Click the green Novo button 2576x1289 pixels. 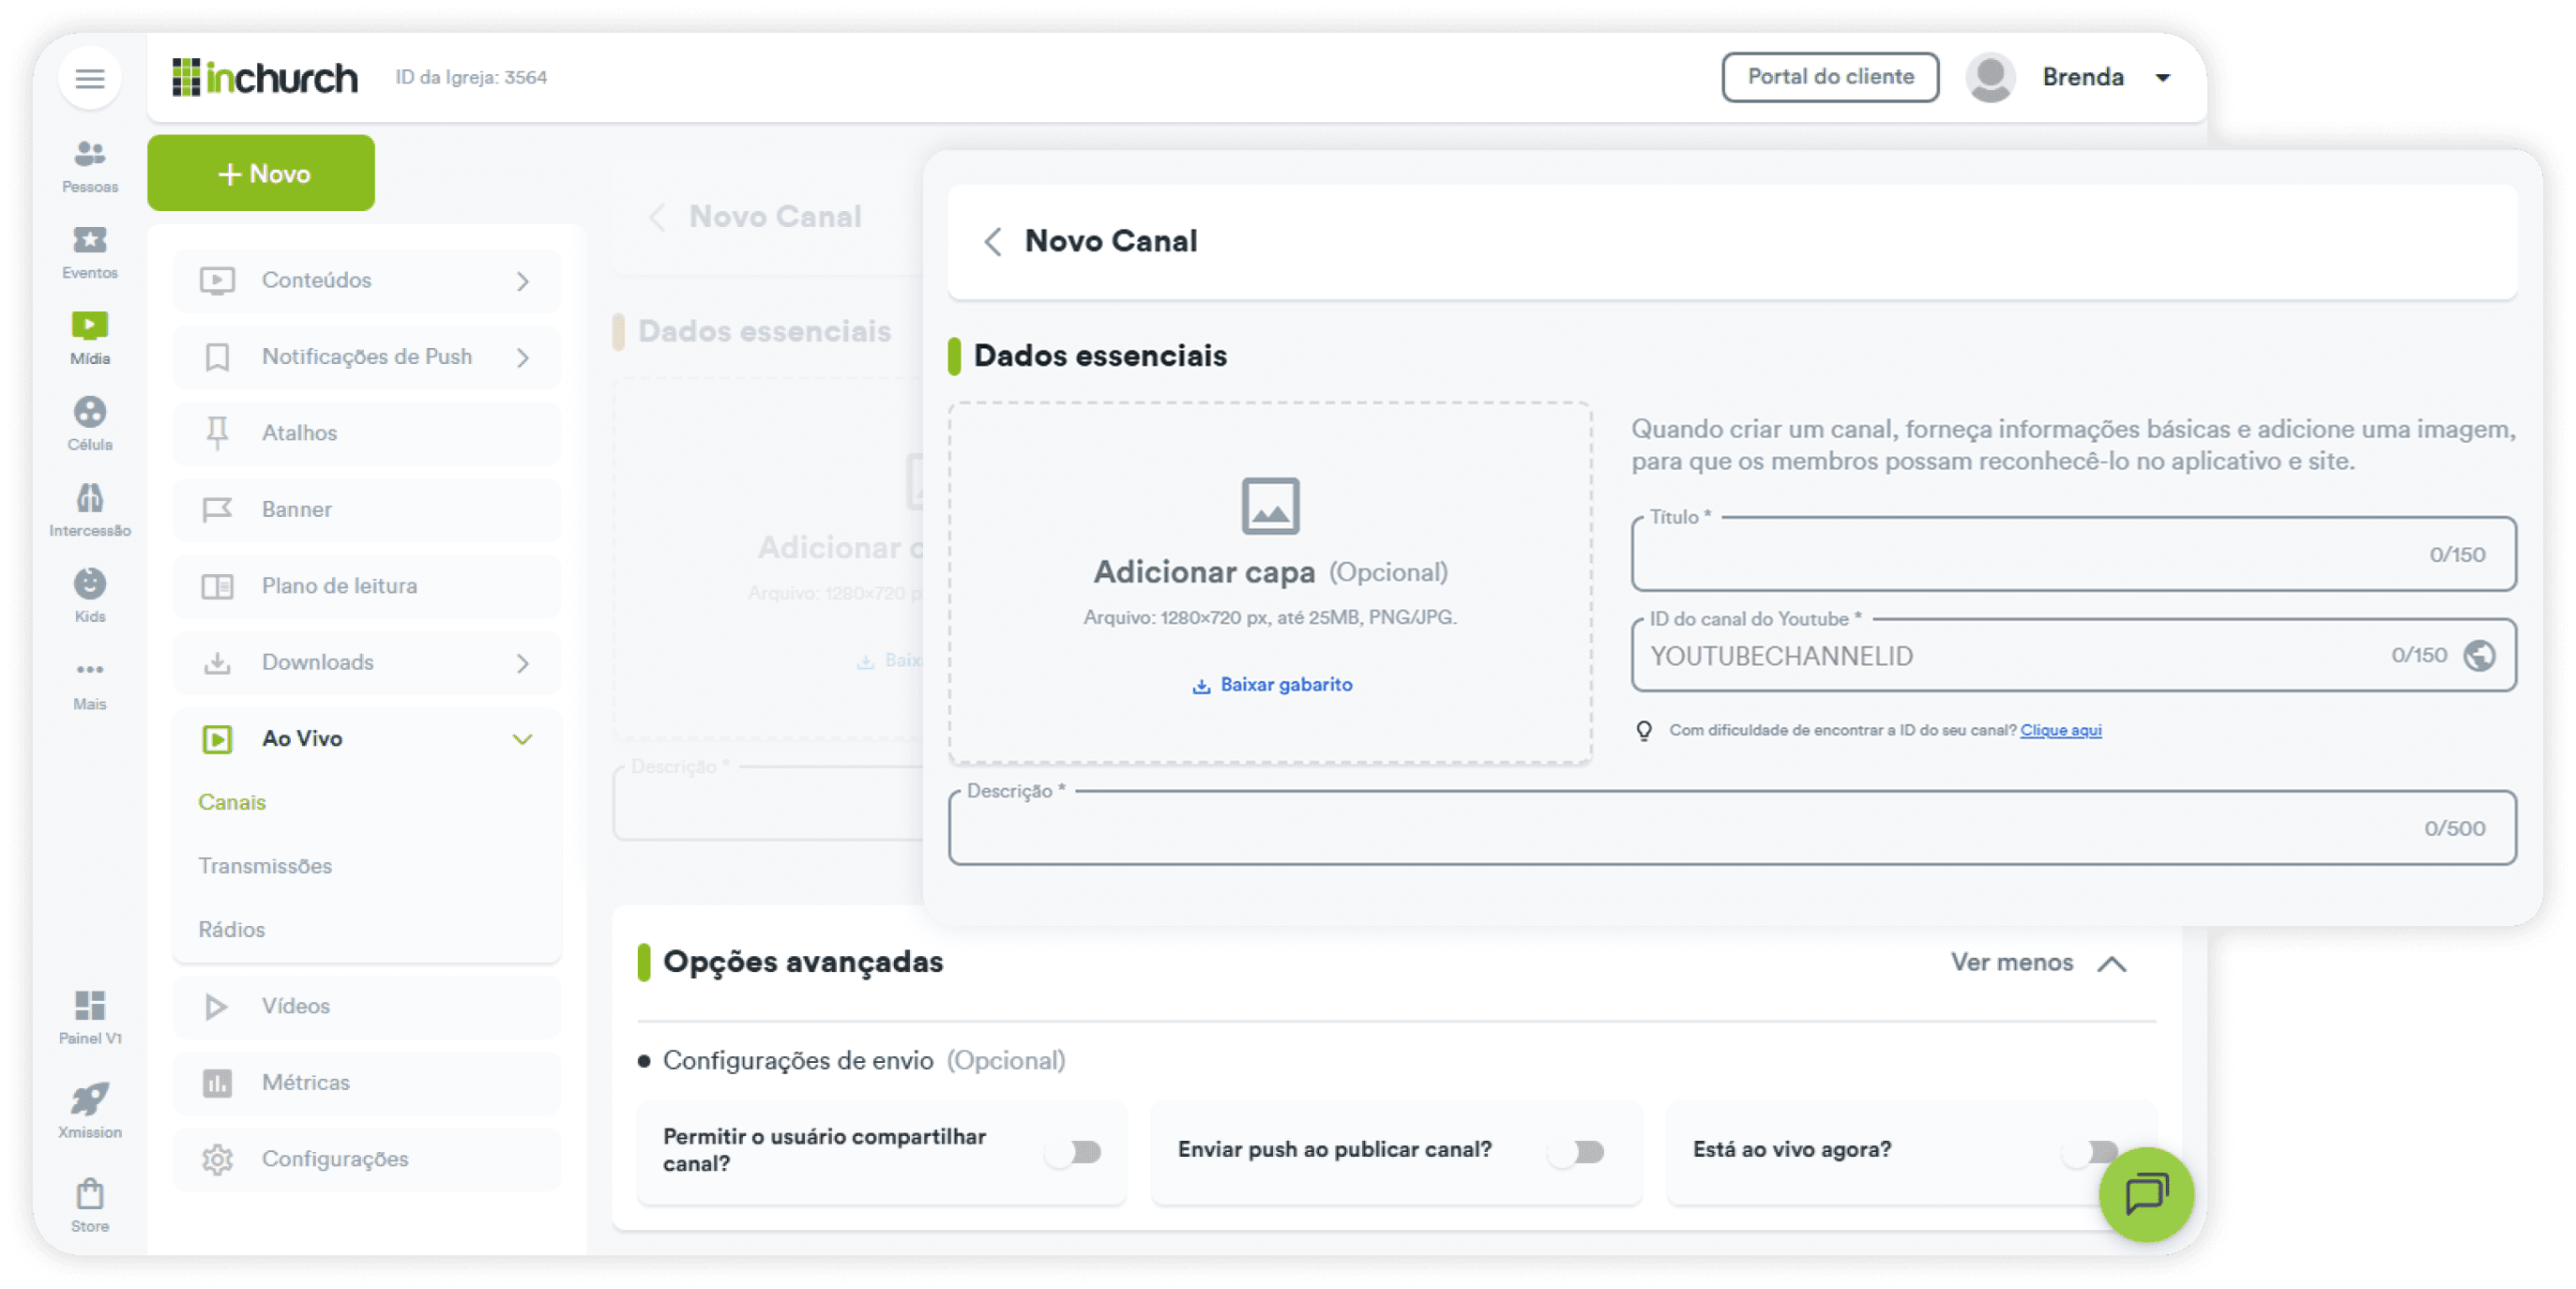(261, 173)
